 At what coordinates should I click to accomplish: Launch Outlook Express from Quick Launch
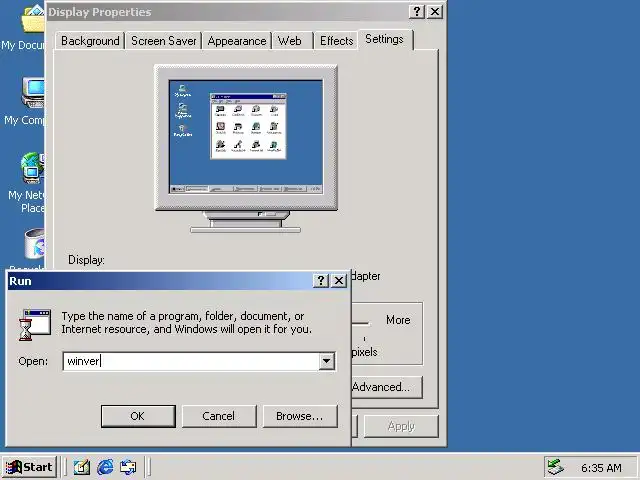(128, 467)
